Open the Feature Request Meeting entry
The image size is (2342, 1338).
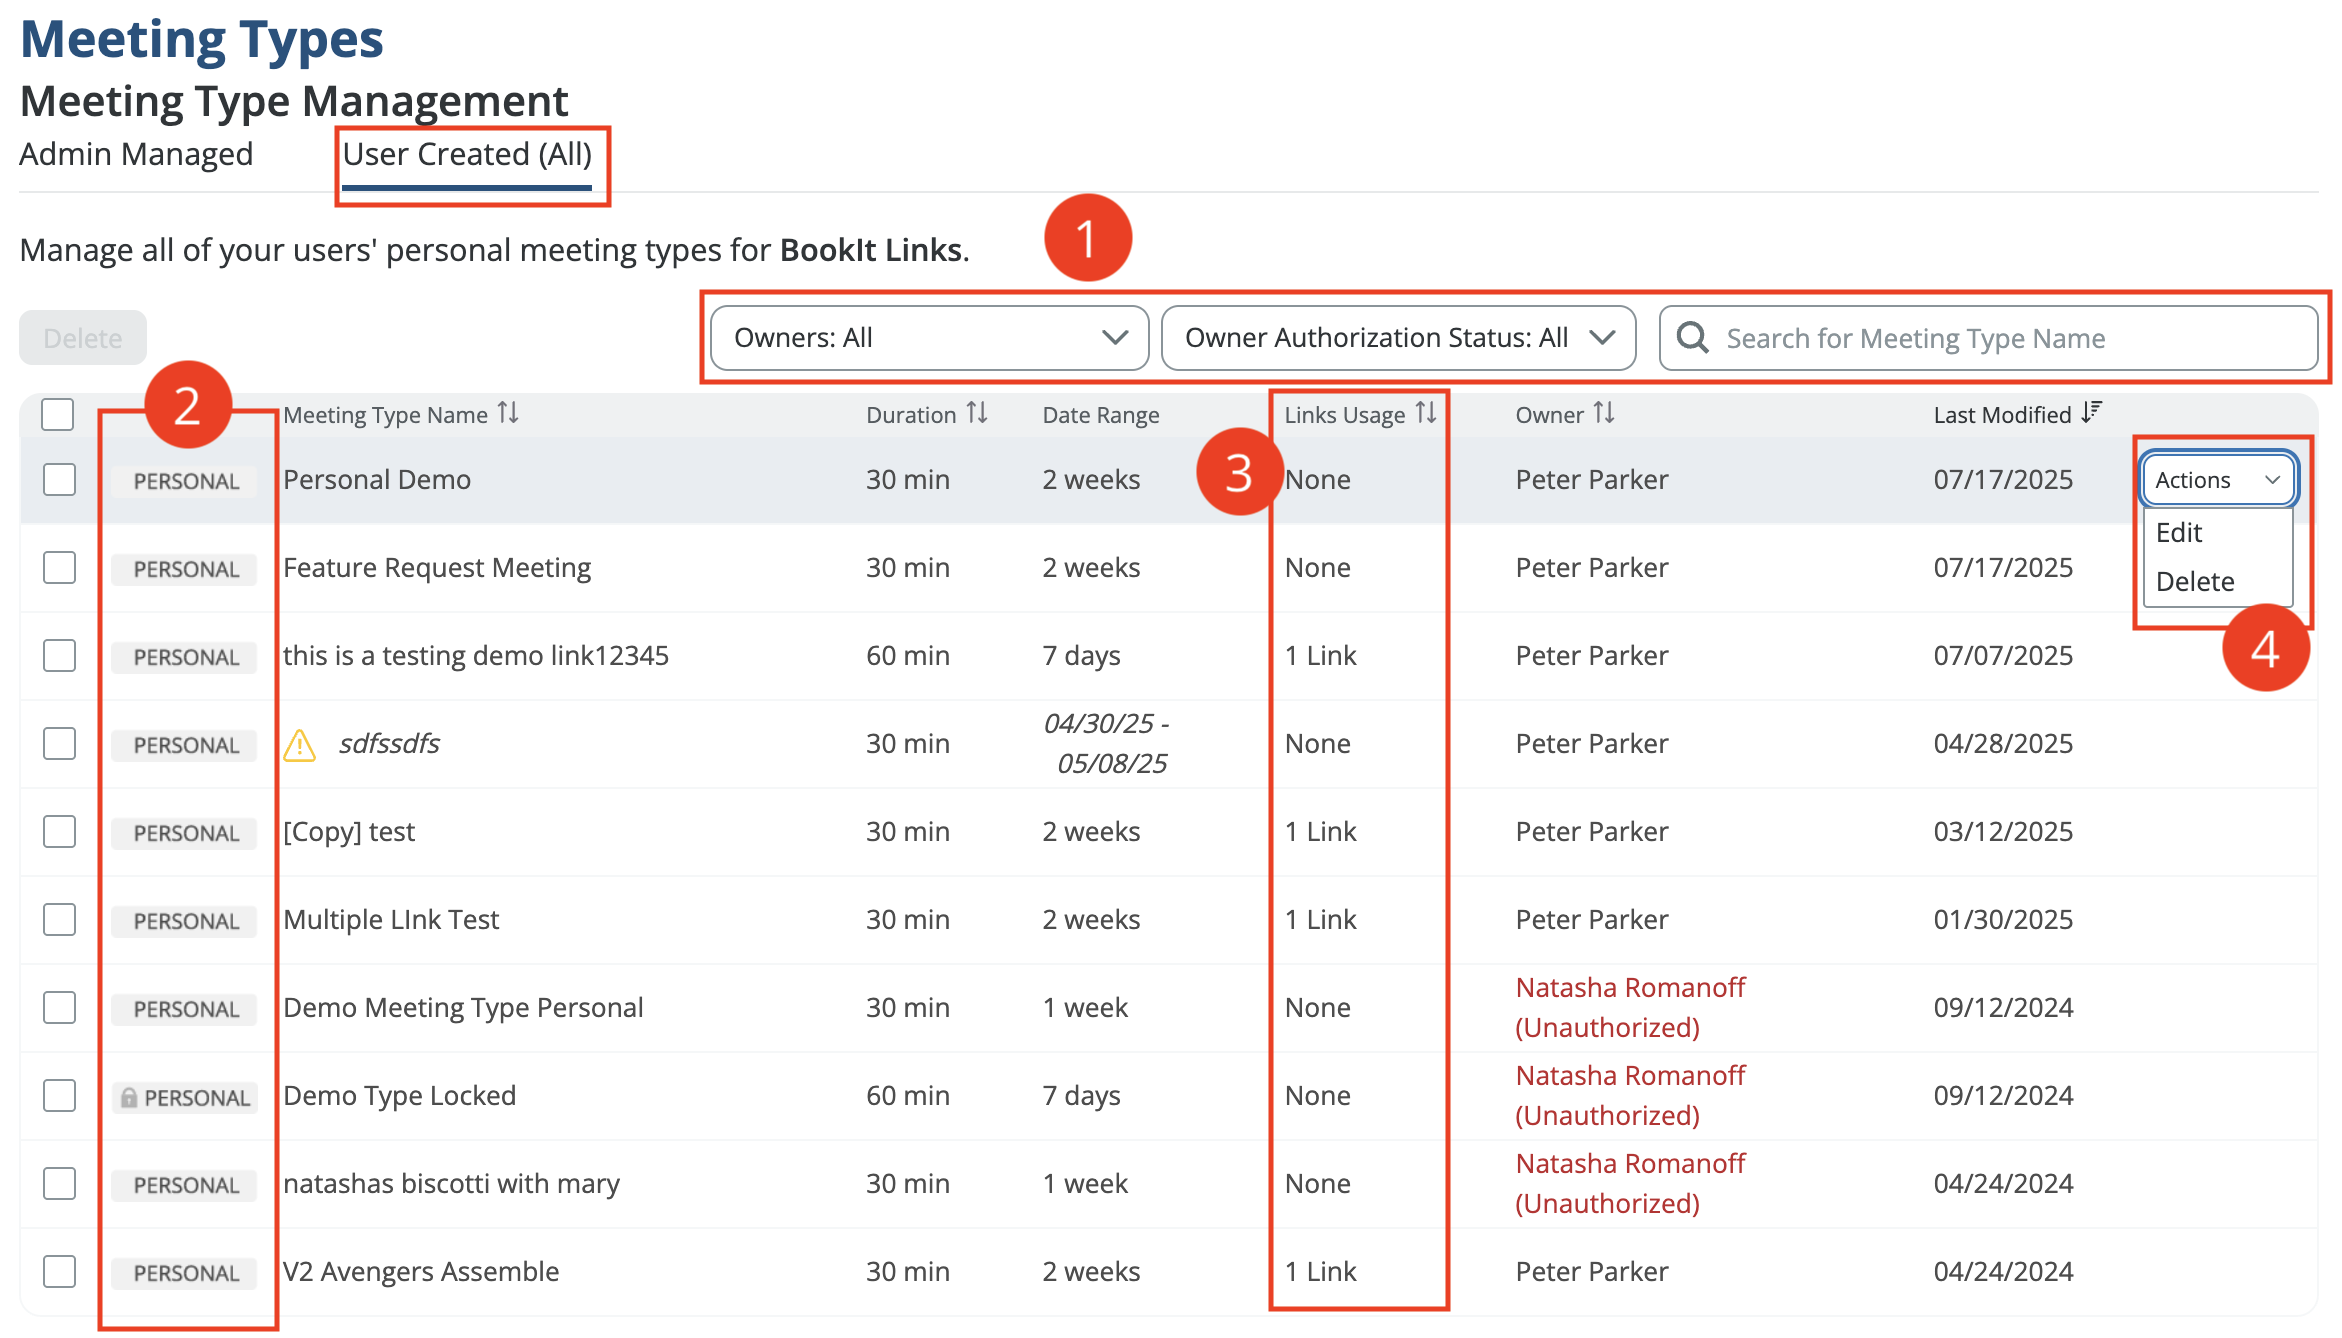(437, 568)
